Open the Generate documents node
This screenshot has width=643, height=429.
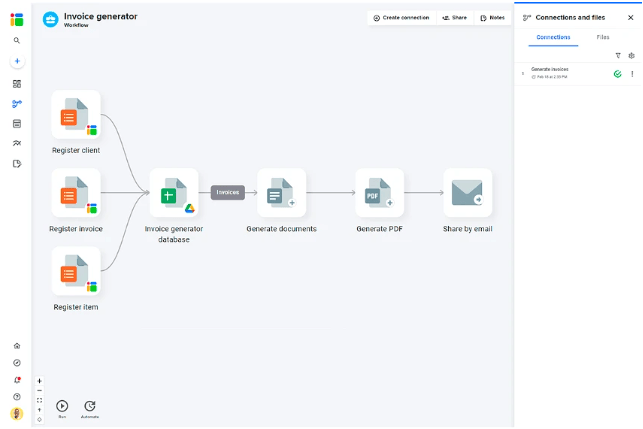coord(281,193)
